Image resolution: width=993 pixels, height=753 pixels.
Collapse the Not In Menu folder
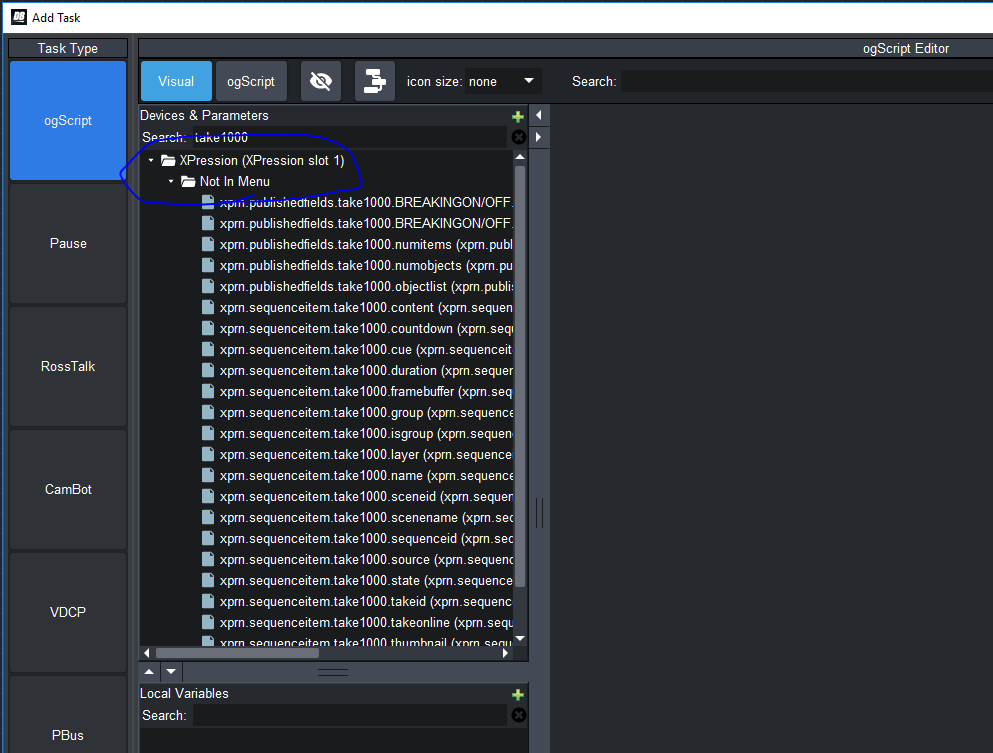pyautogui.click(x=171, y=181)
